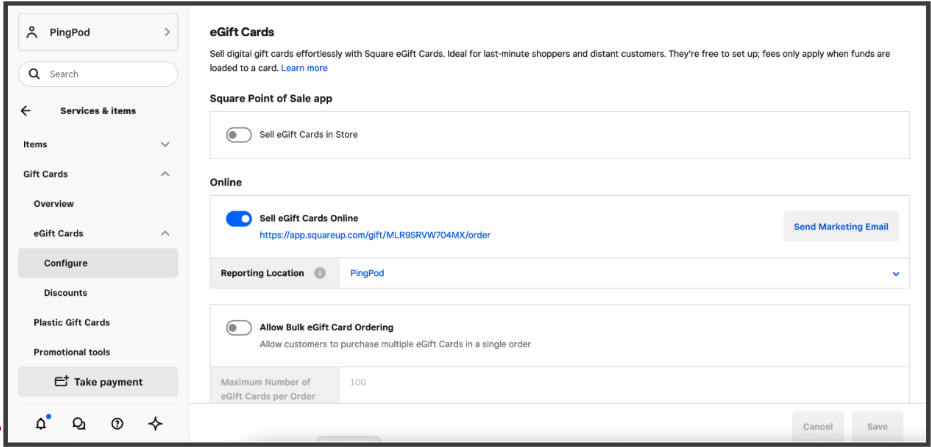931x447 pixels.
Task: Disable Sell eGift Cards Online toggle
Action: point(239,219)
